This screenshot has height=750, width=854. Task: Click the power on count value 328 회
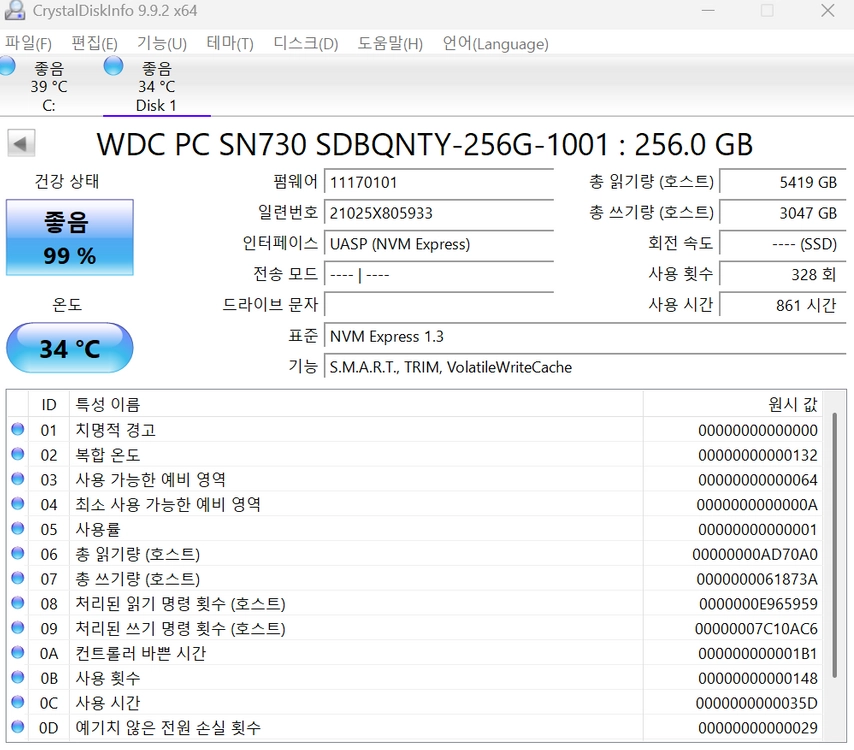pyautogui.click(x=783, y=274)
